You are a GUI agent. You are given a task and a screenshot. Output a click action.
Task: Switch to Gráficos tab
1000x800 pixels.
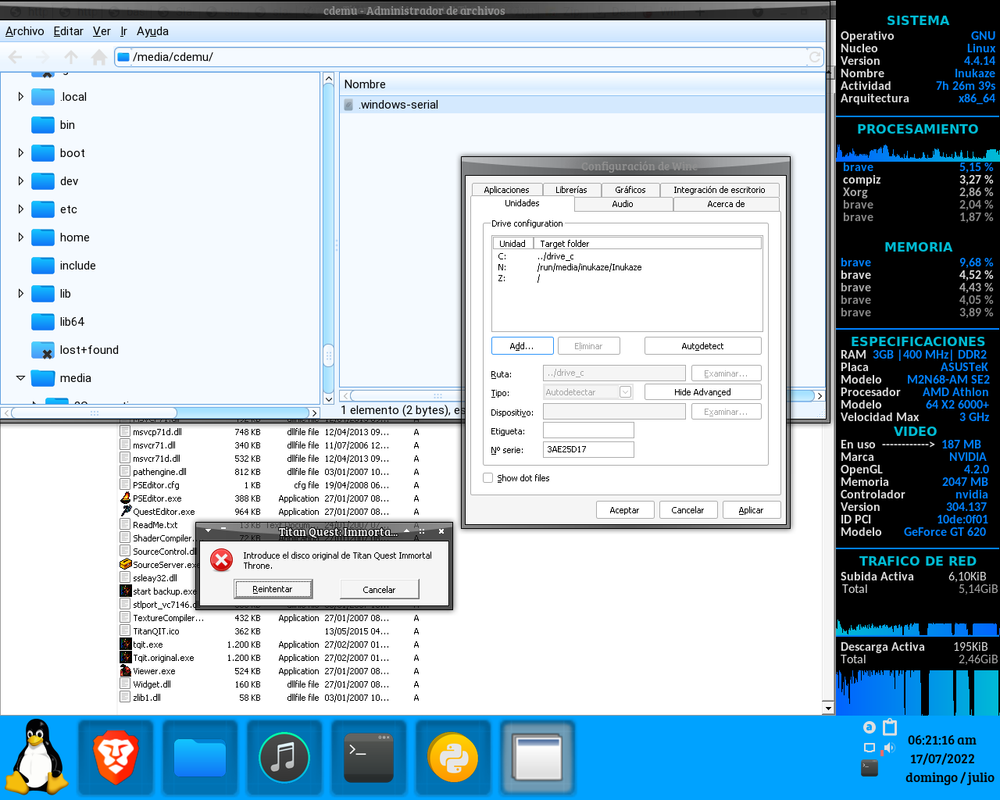[x=630, y=189]
